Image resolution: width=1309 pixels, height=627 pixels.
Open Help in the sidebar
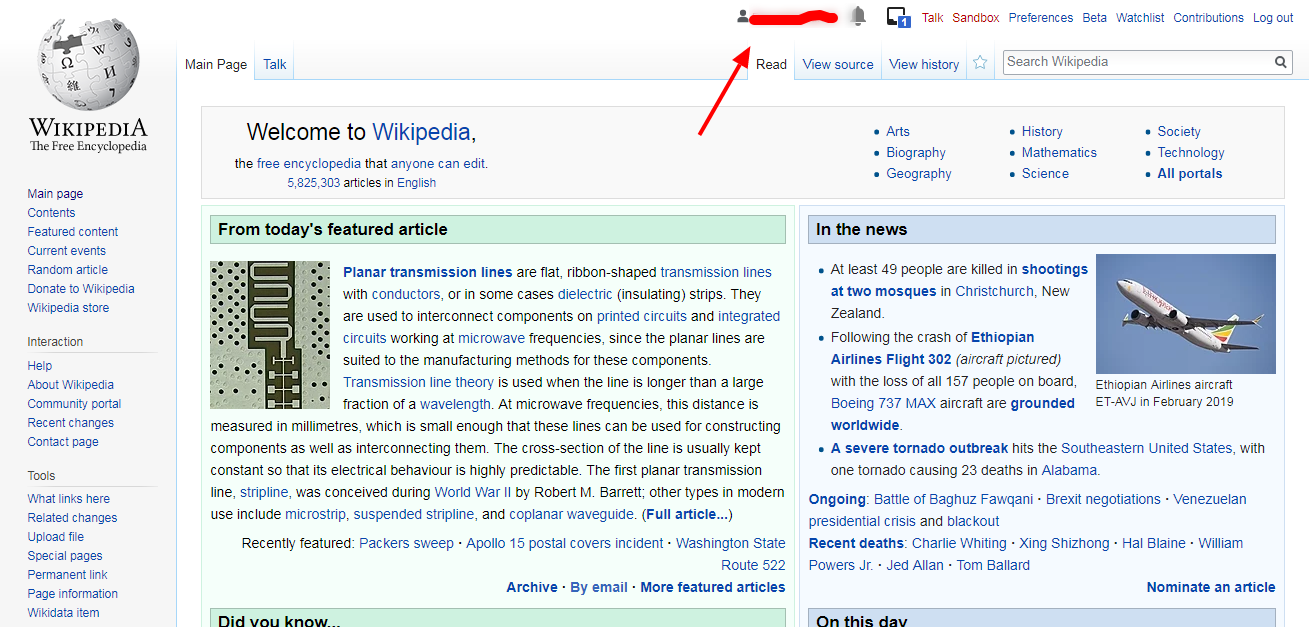[40, 366]
